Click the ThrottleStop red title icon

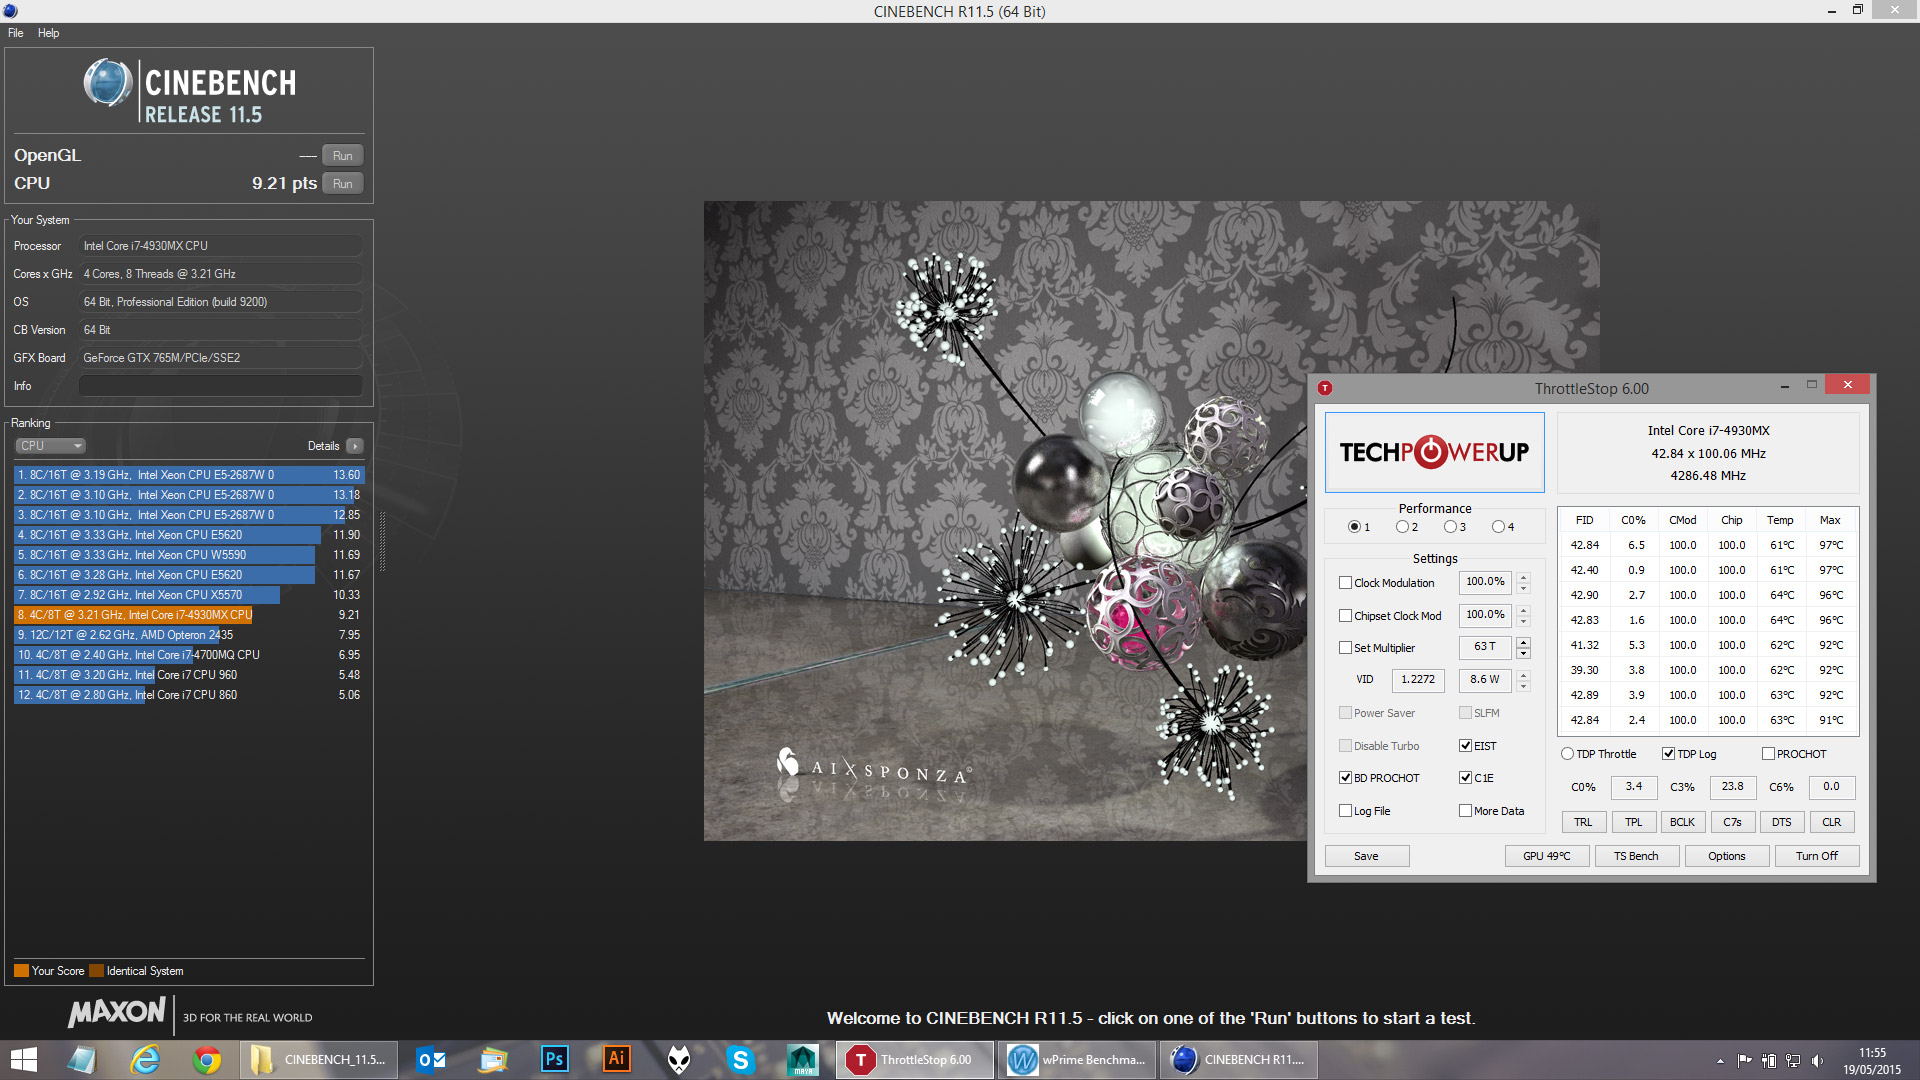pyautogui.click(x=1325, y=388)
